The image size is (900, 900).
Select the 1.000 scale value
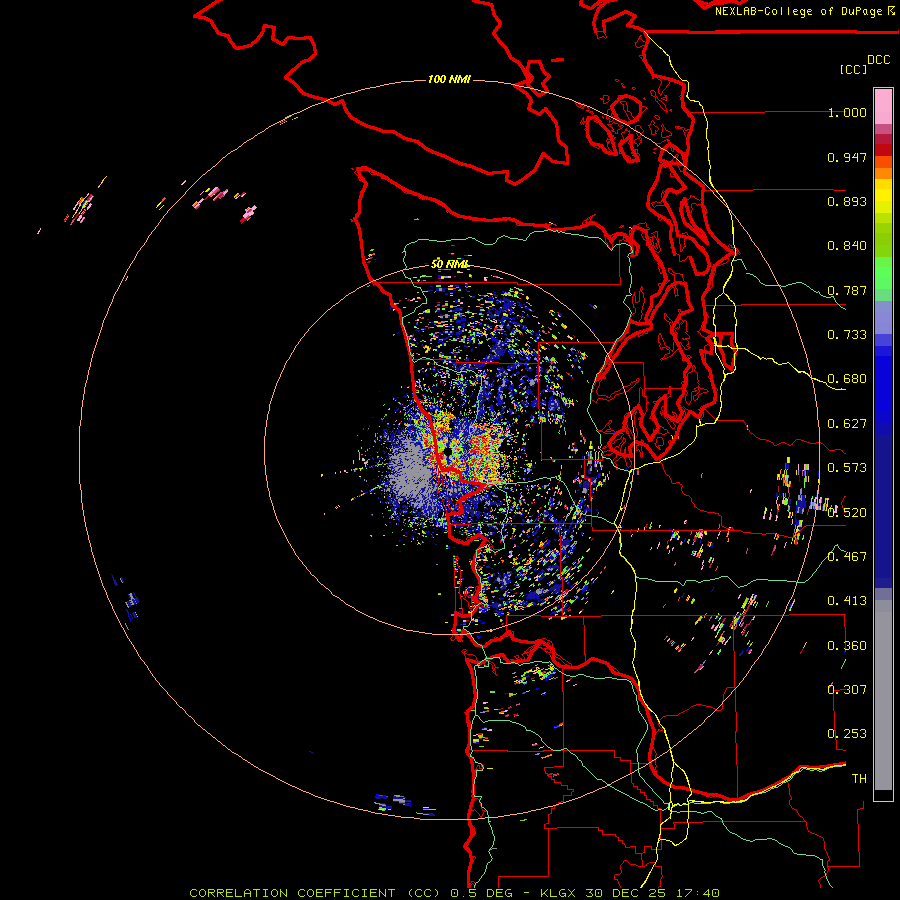pyautogui.click(x=847, y=112)
